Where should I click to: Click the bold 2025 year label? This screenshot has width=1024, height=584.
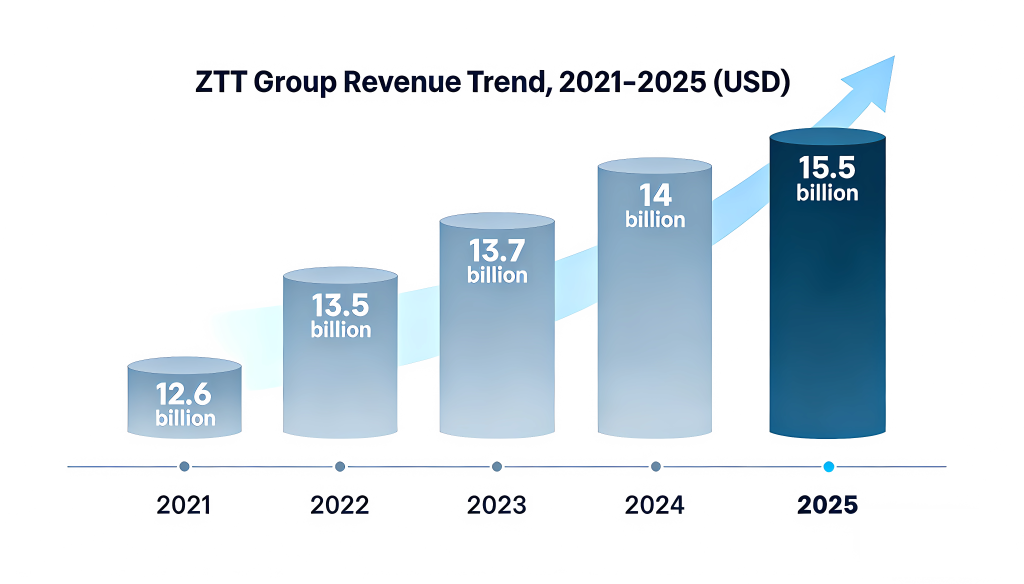click(x=827, y=505)
